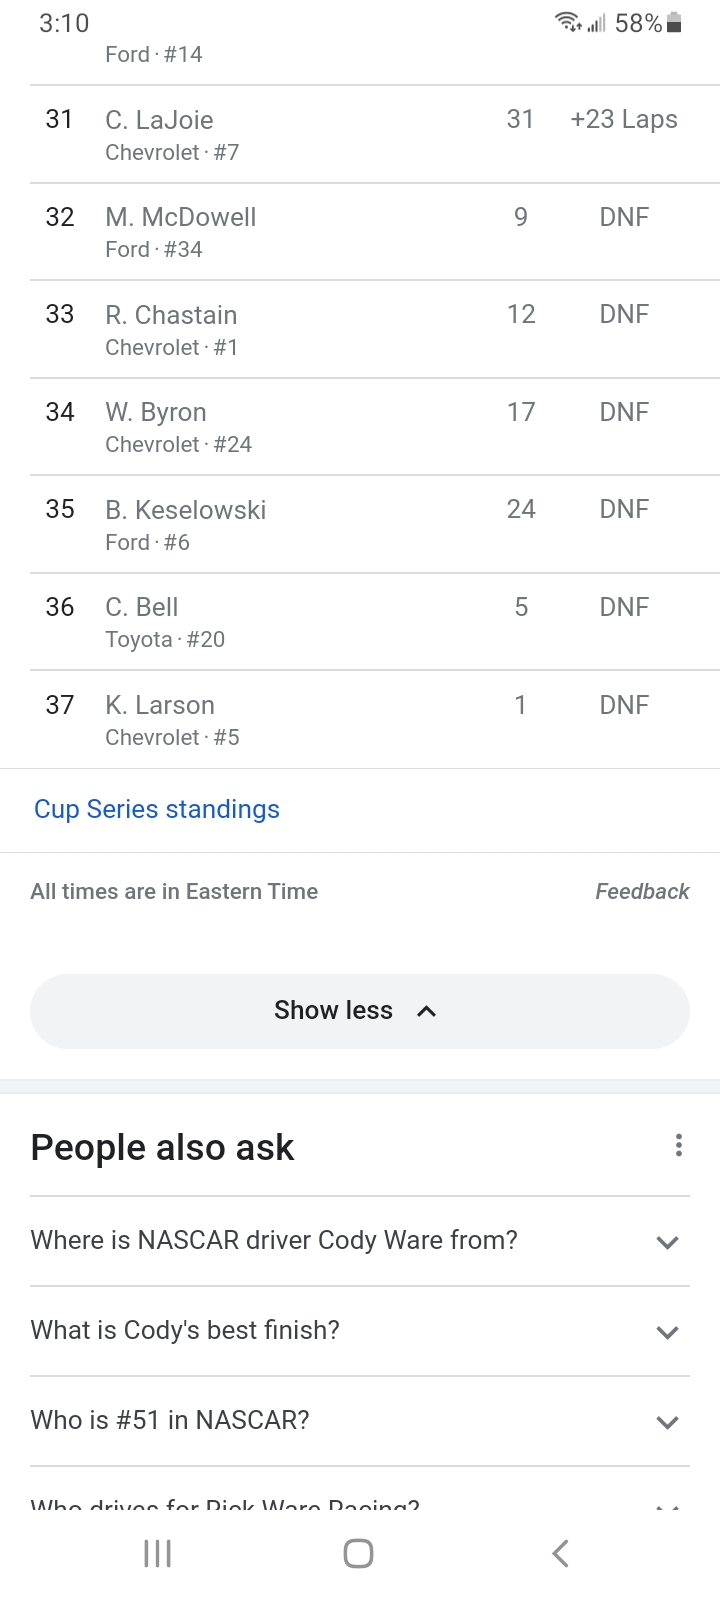Screen dimensions: 720x1600
Task: Select the C. LaJoie result row
Action: (360, 134)
